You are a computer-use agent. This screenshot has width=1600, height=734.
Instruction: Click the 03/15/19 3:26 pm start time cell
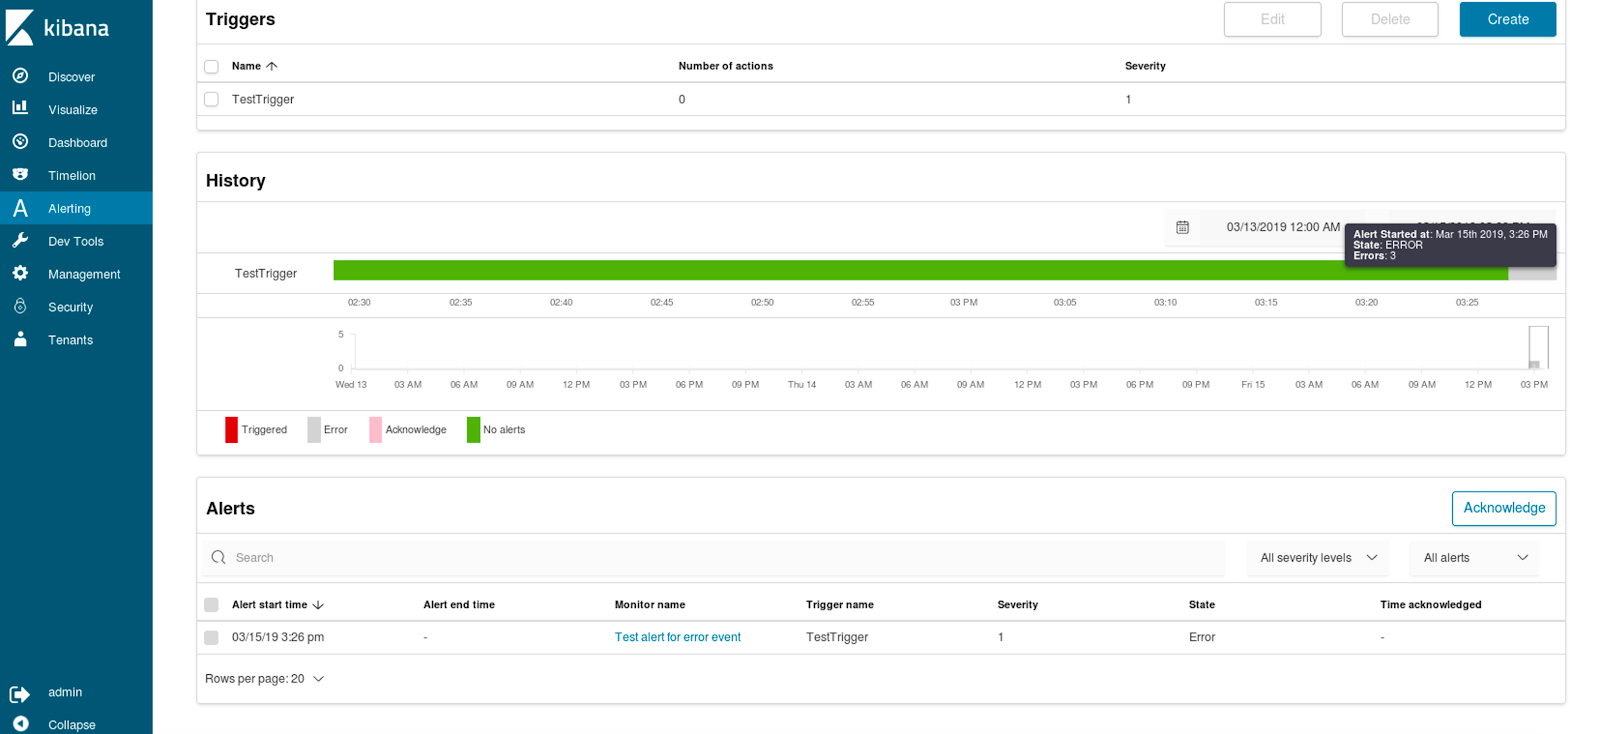278,637
